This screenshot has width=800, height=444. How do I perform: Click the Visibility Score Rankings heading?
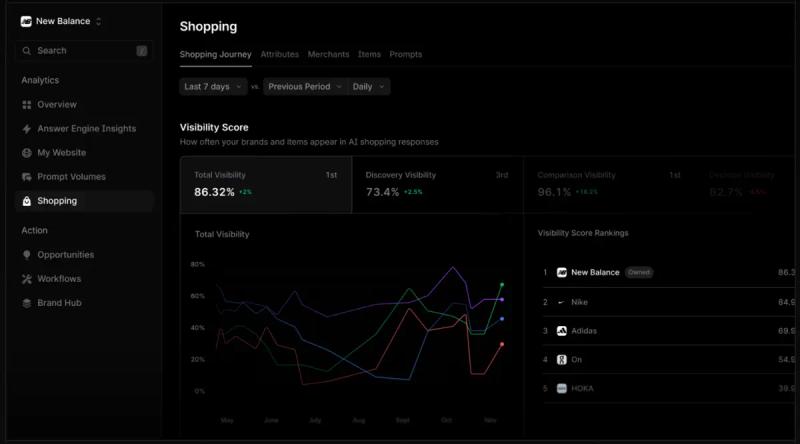pos(583,233)
